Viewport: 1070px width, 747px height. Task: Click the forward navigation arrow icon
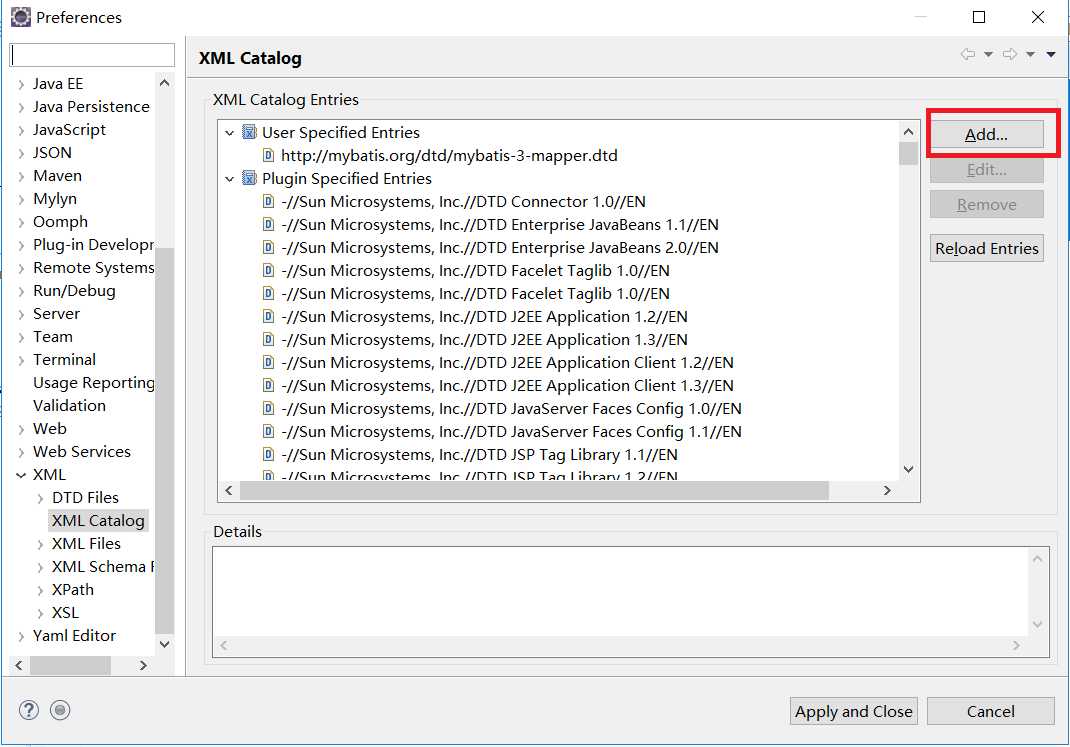pyautogui.click(x=1010, y=54)
